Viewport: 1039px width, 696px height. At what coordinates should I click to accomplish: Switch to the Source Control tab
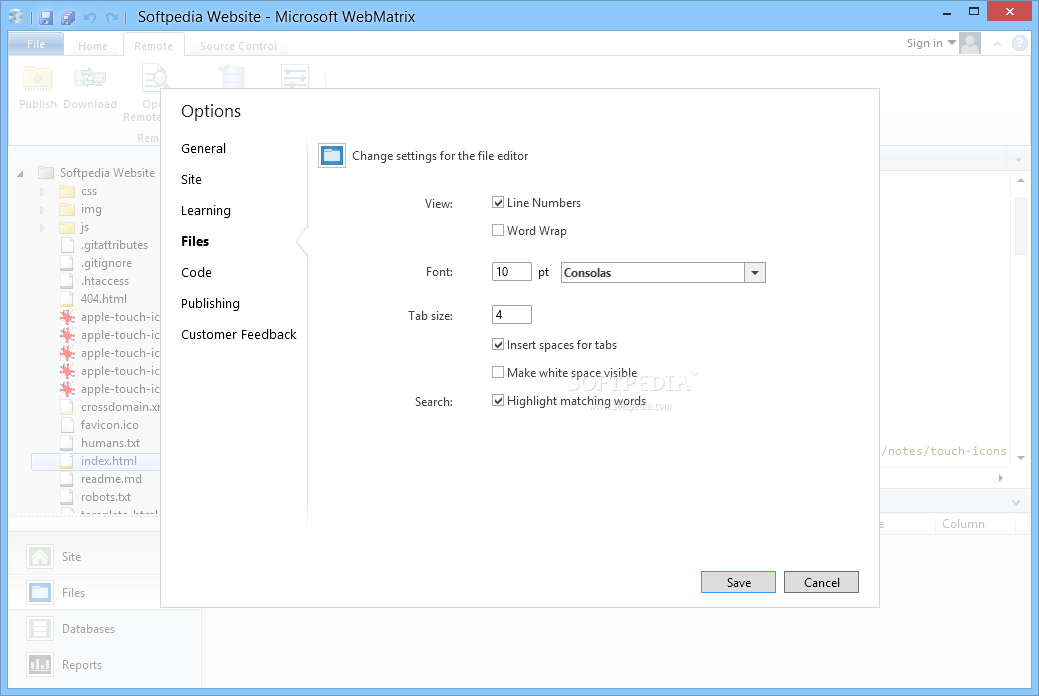click(x=239, y=46)
